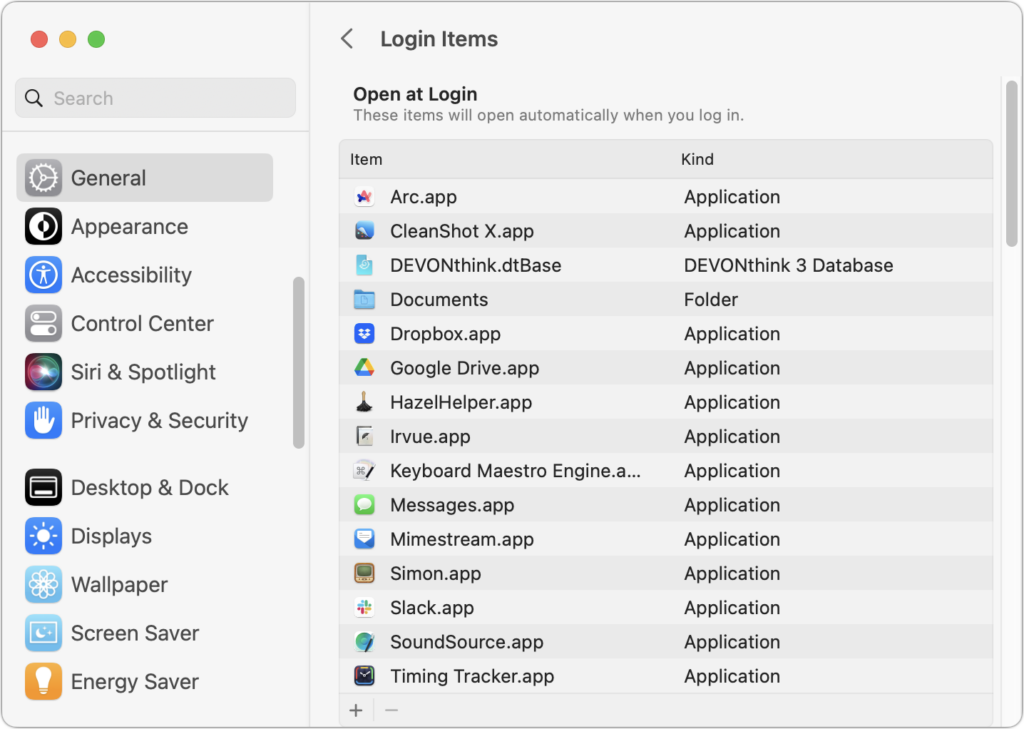Remove a login item using the minus button
The width and height of the screenshot is (1024, 729).
[x=390, y=710]
